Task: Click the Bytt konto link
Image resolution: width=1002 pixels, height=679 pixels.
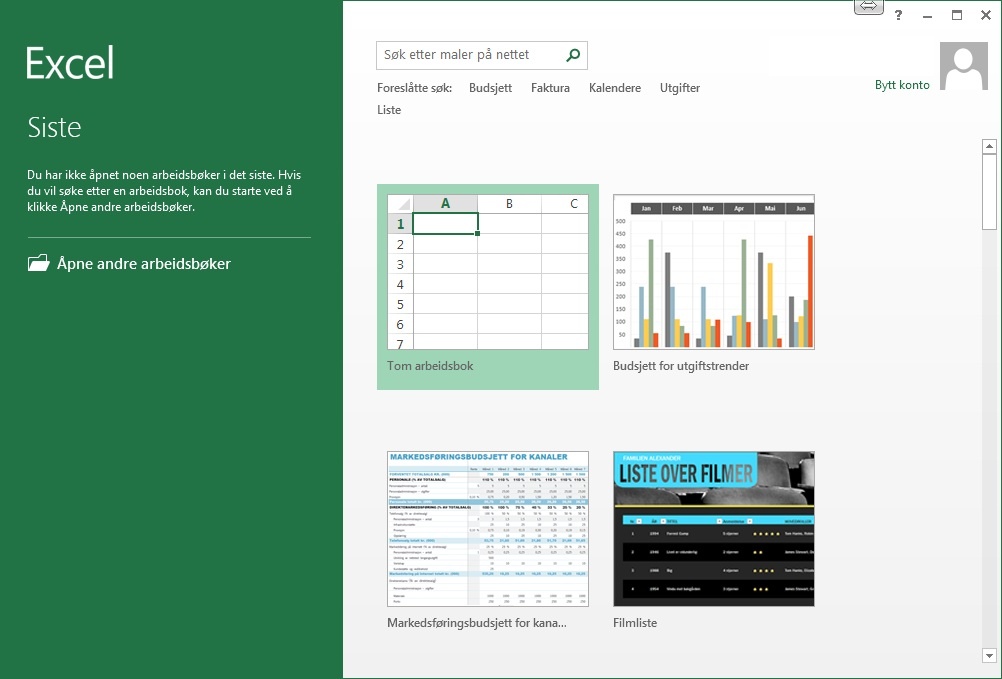Action: point(902,85)
